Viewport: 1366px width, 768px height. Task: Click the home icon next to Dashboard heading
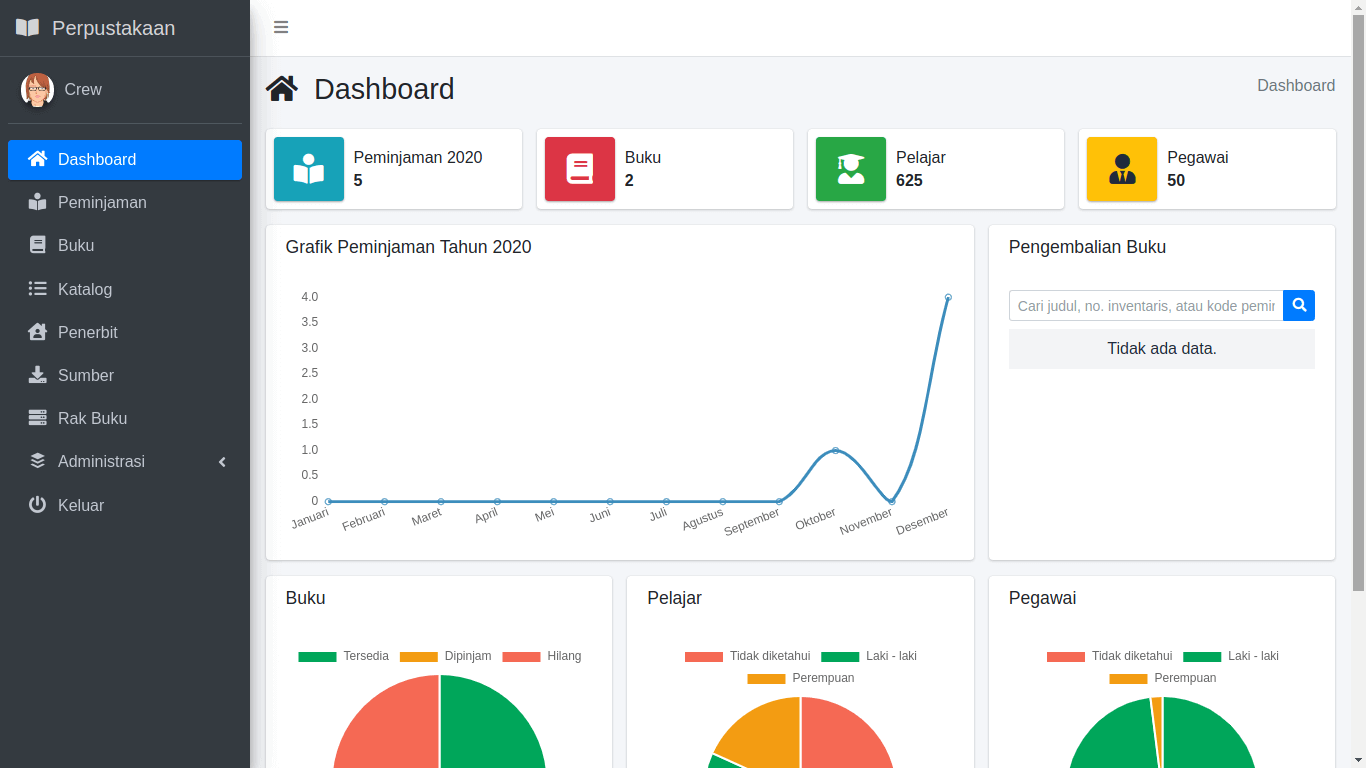[x=282, y=89]
